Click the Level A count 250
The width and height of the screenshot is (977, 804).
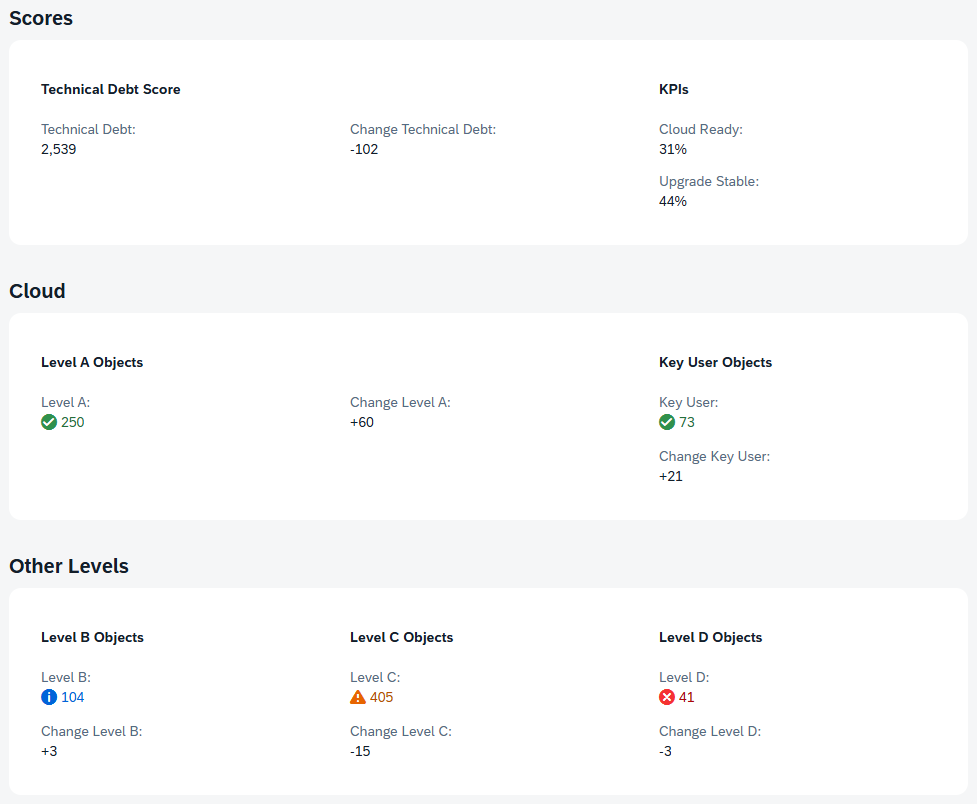(72, 423)
